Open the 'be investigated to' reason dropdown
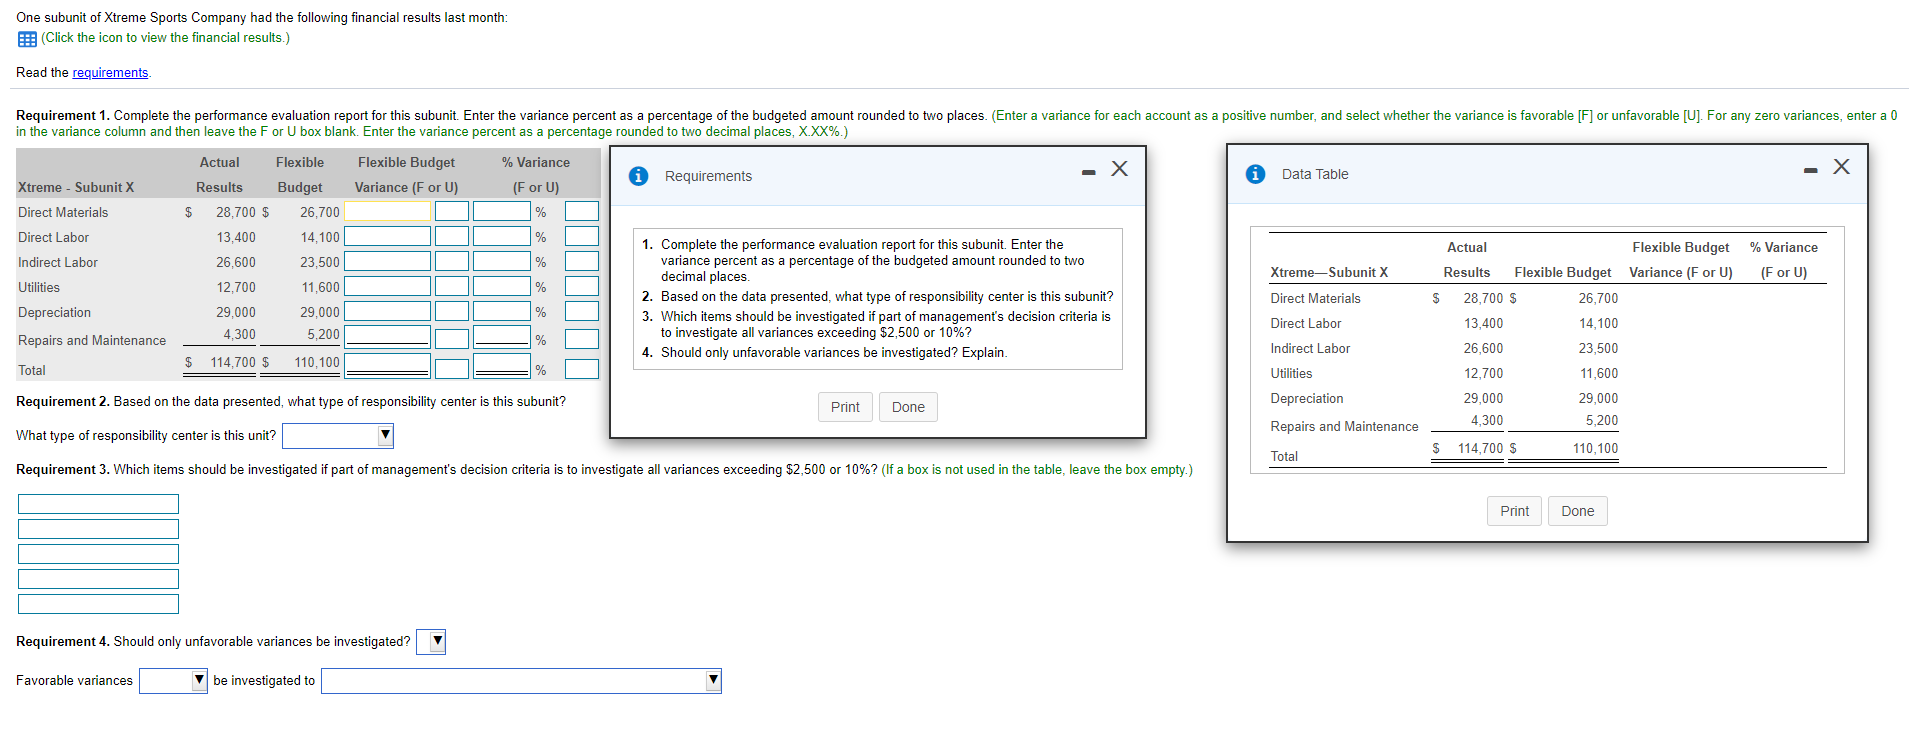Image resolution: width=1909 pixels, height=730 pixels. (521, 681)
